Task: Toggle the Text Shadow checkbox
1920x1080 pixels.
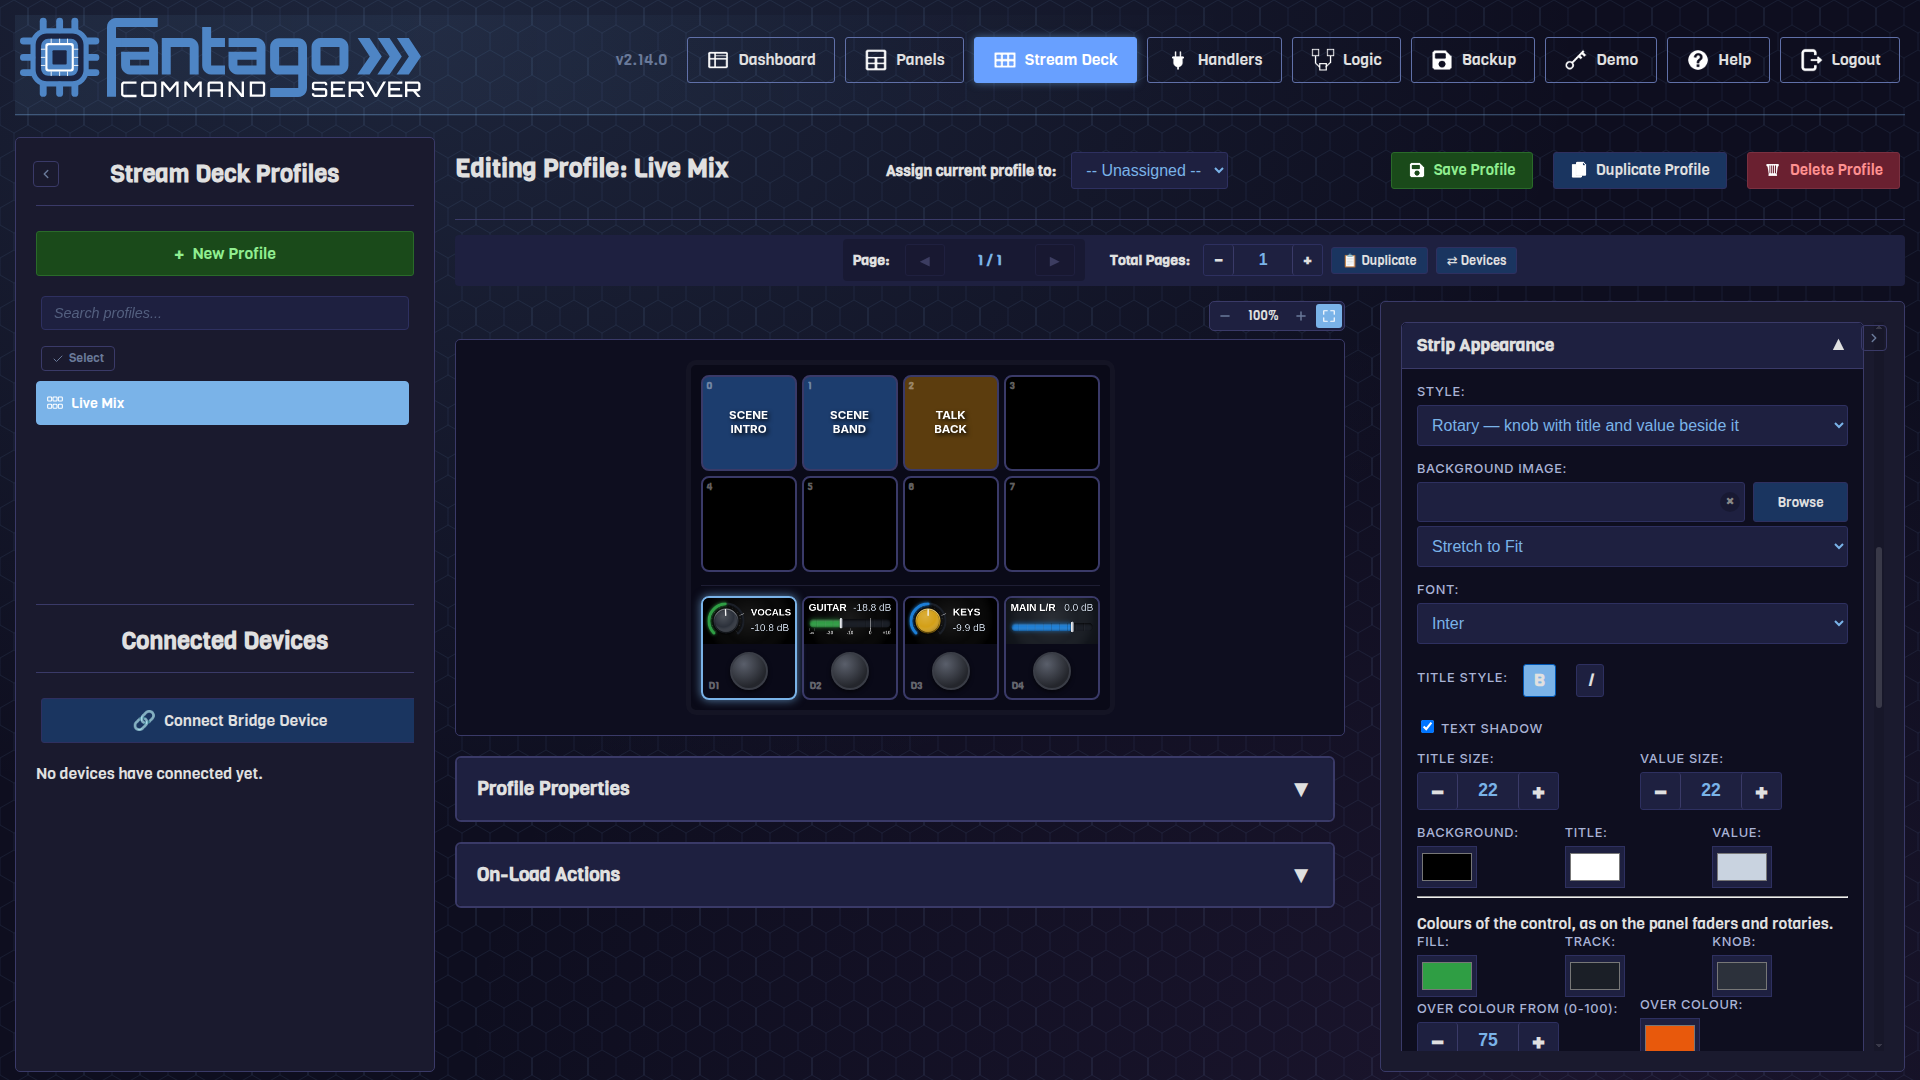Action: [1427, 727]
